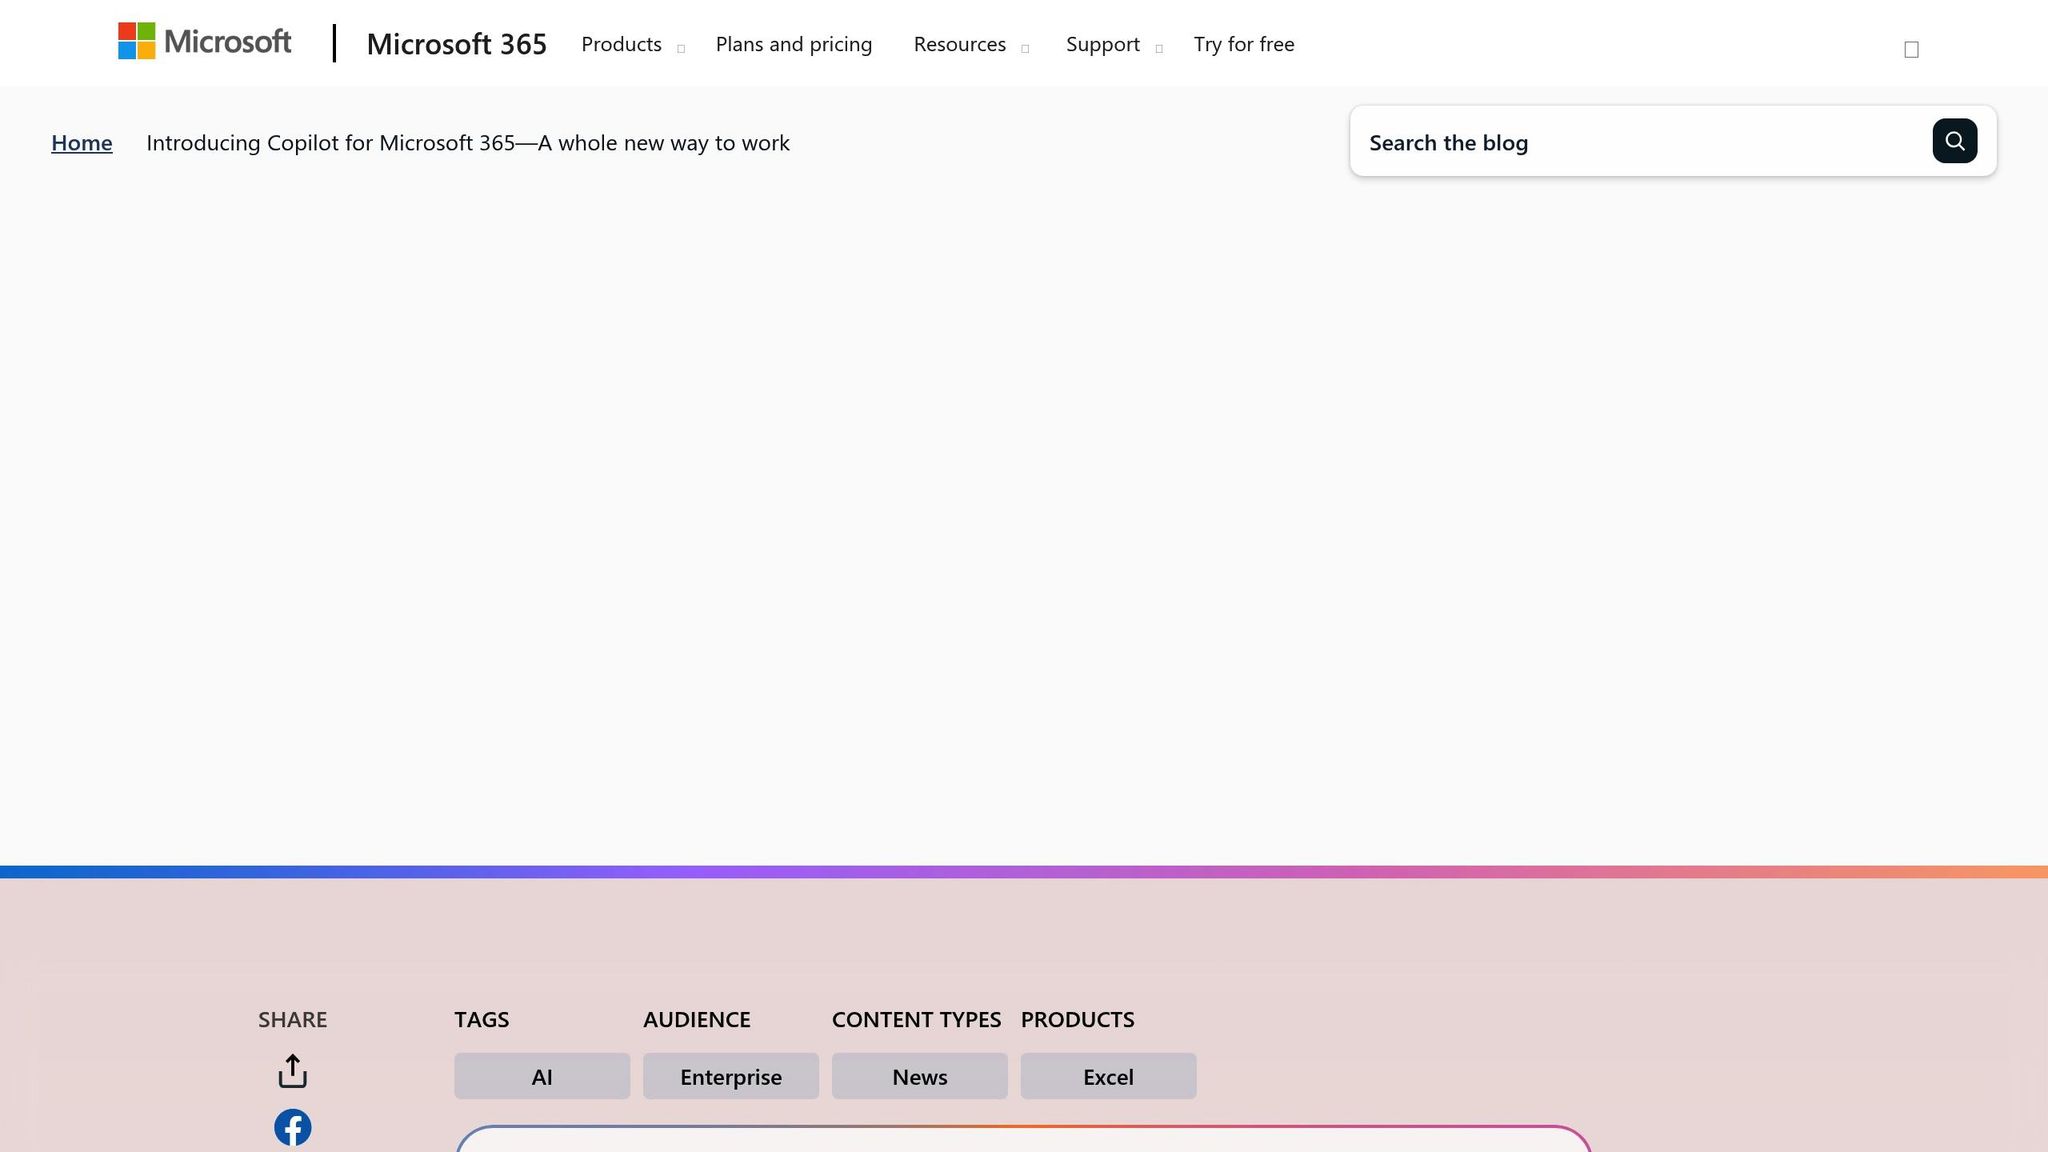Select the News content type tag

(919, 1076)
